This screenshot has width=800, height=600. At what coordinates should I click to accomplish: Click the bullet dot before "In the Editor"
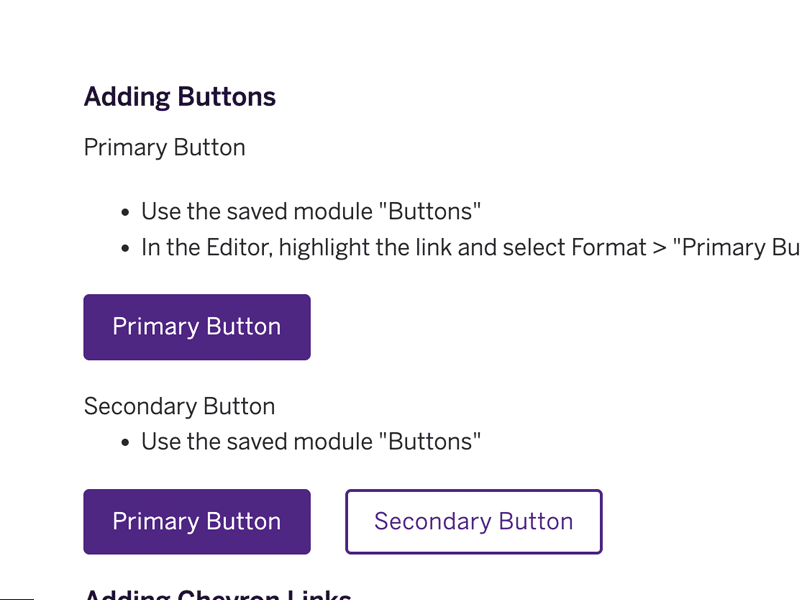pos(125,249)
